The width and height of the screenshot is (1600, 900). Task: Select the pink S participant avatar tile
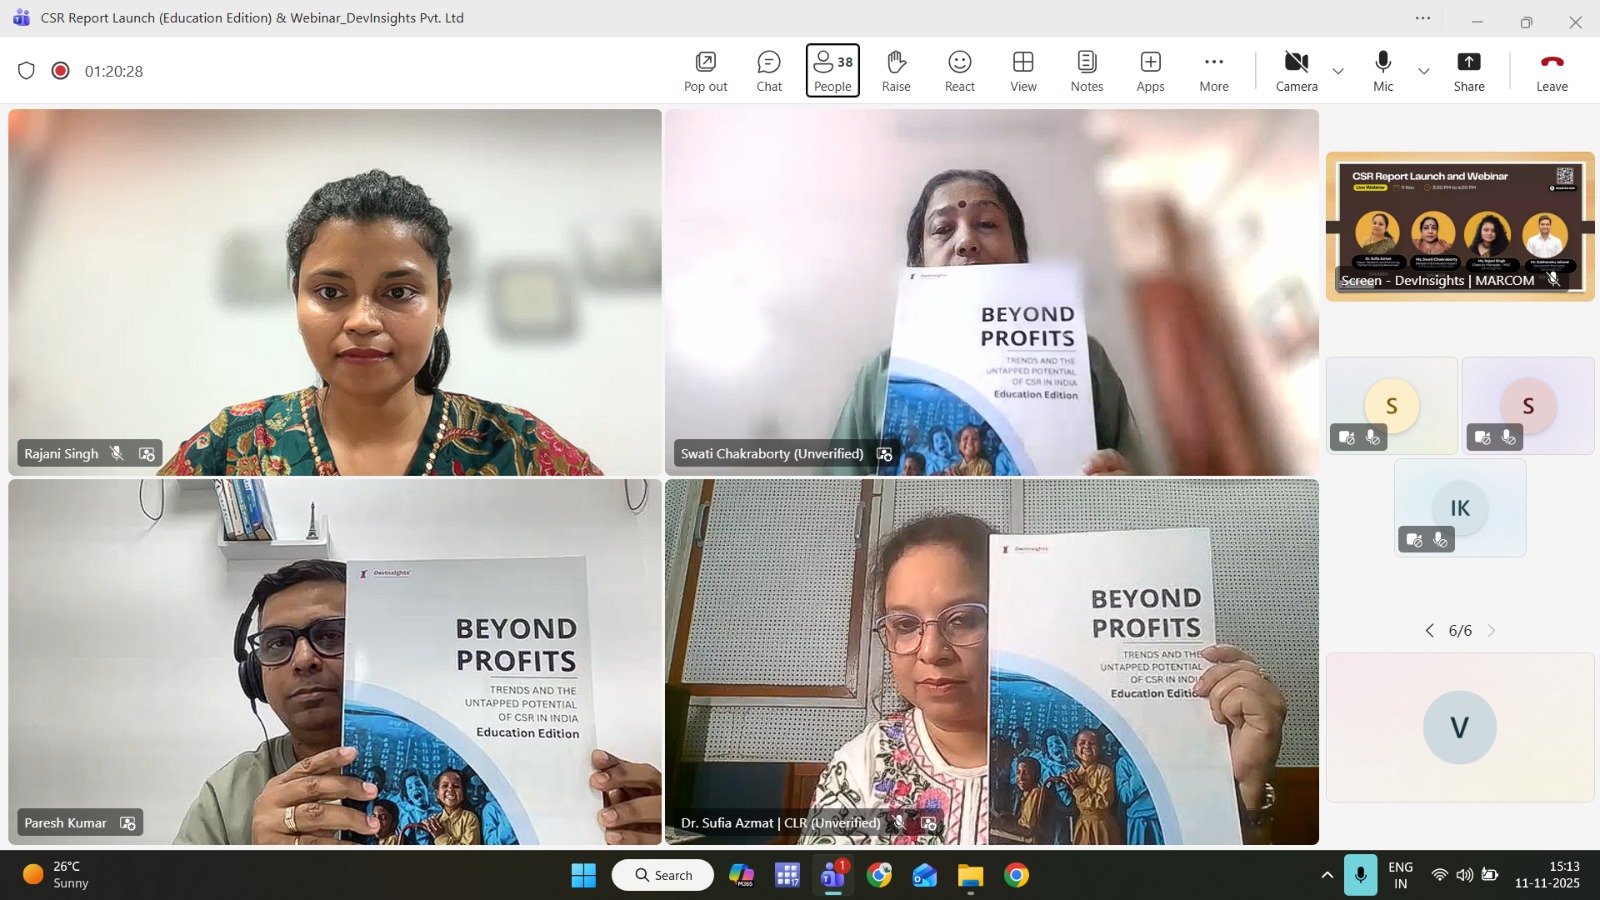click(1528, 405)
